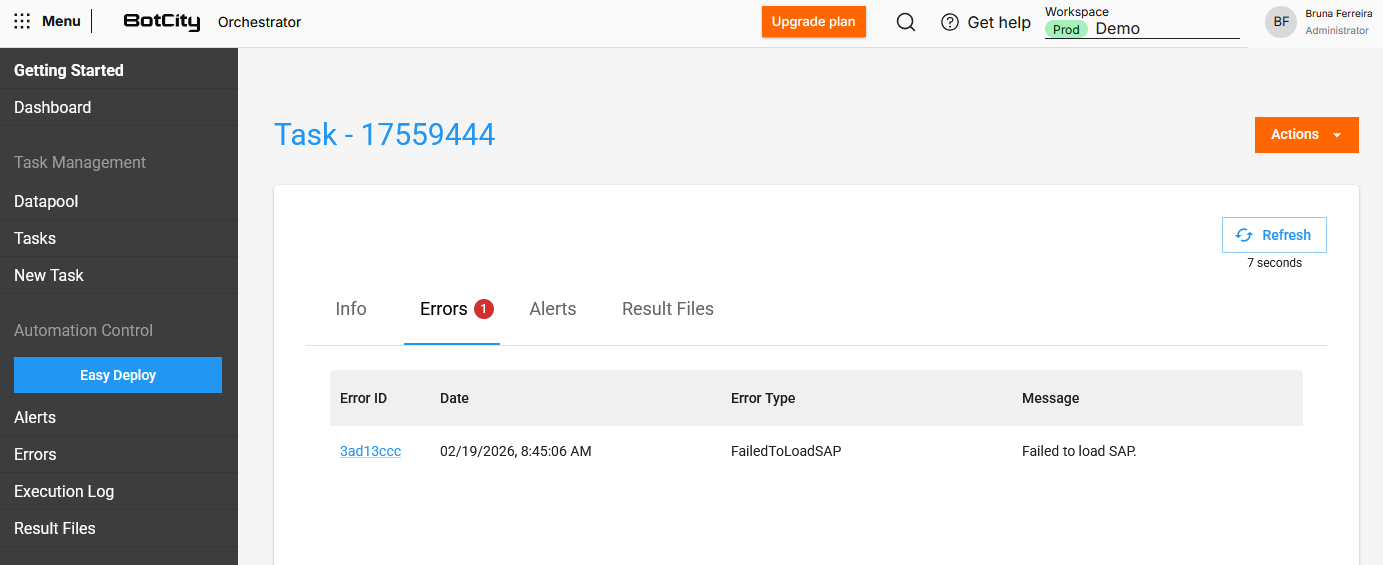Open Datapool in sidebar
The width and height of the screenshot is (1383, 565).
46,201
